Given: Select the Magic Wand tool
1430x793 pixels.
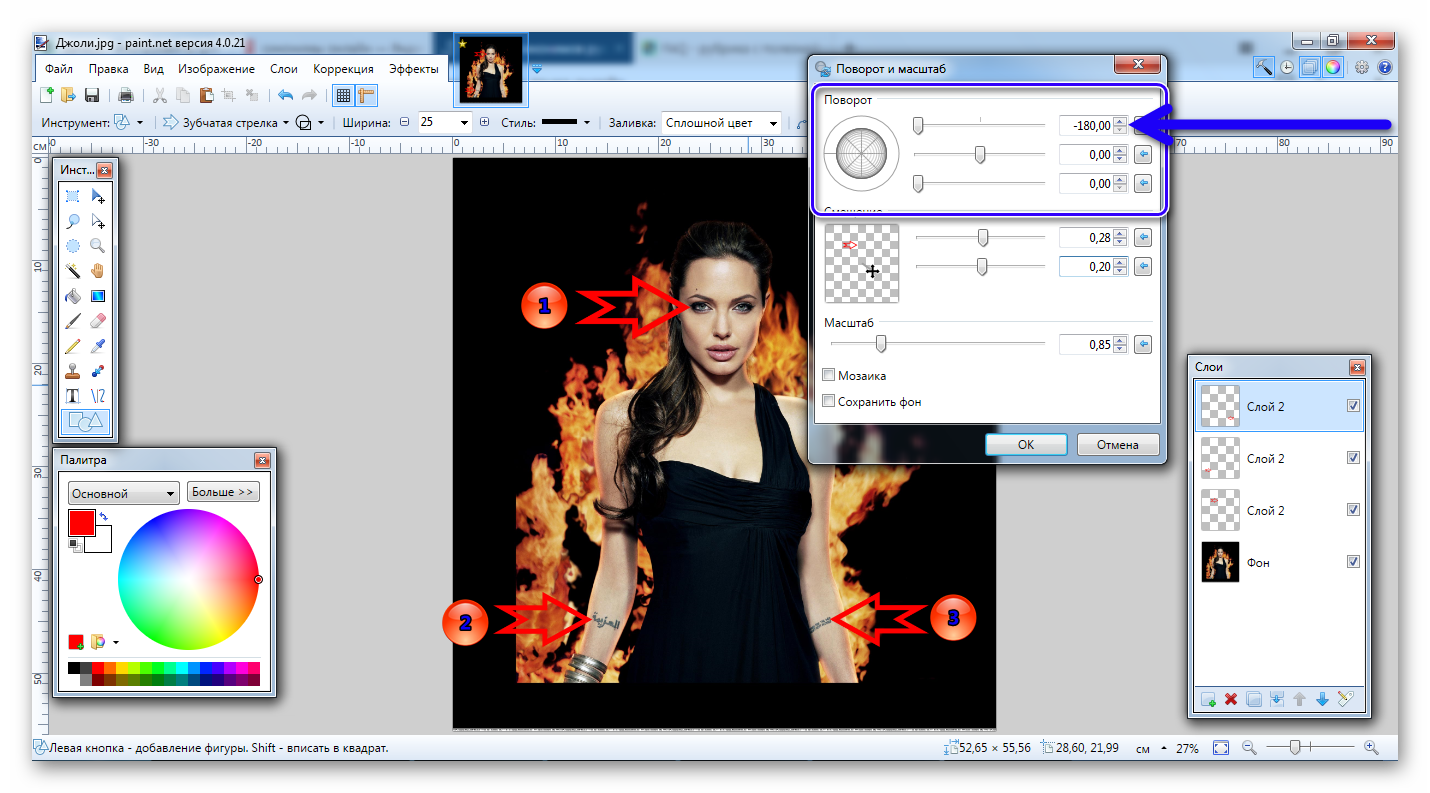Looking at the screenshot, I should [x=73, y=270].
